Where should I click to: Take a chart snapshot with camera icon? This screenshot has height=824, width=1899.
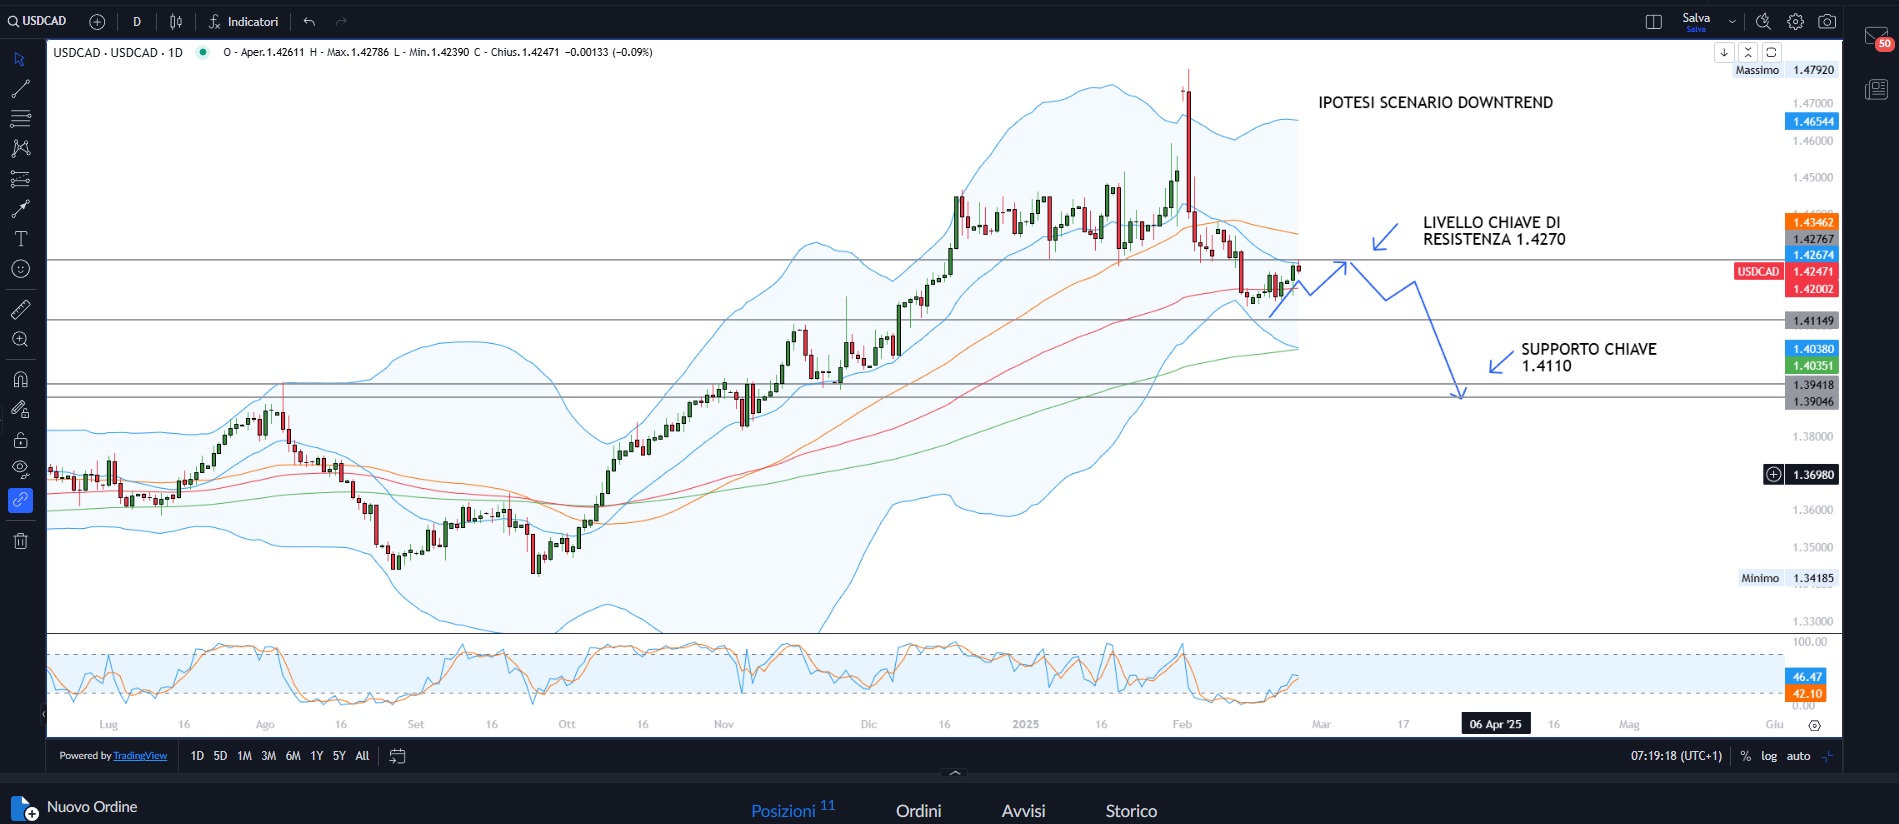[x=1827, y=21]
